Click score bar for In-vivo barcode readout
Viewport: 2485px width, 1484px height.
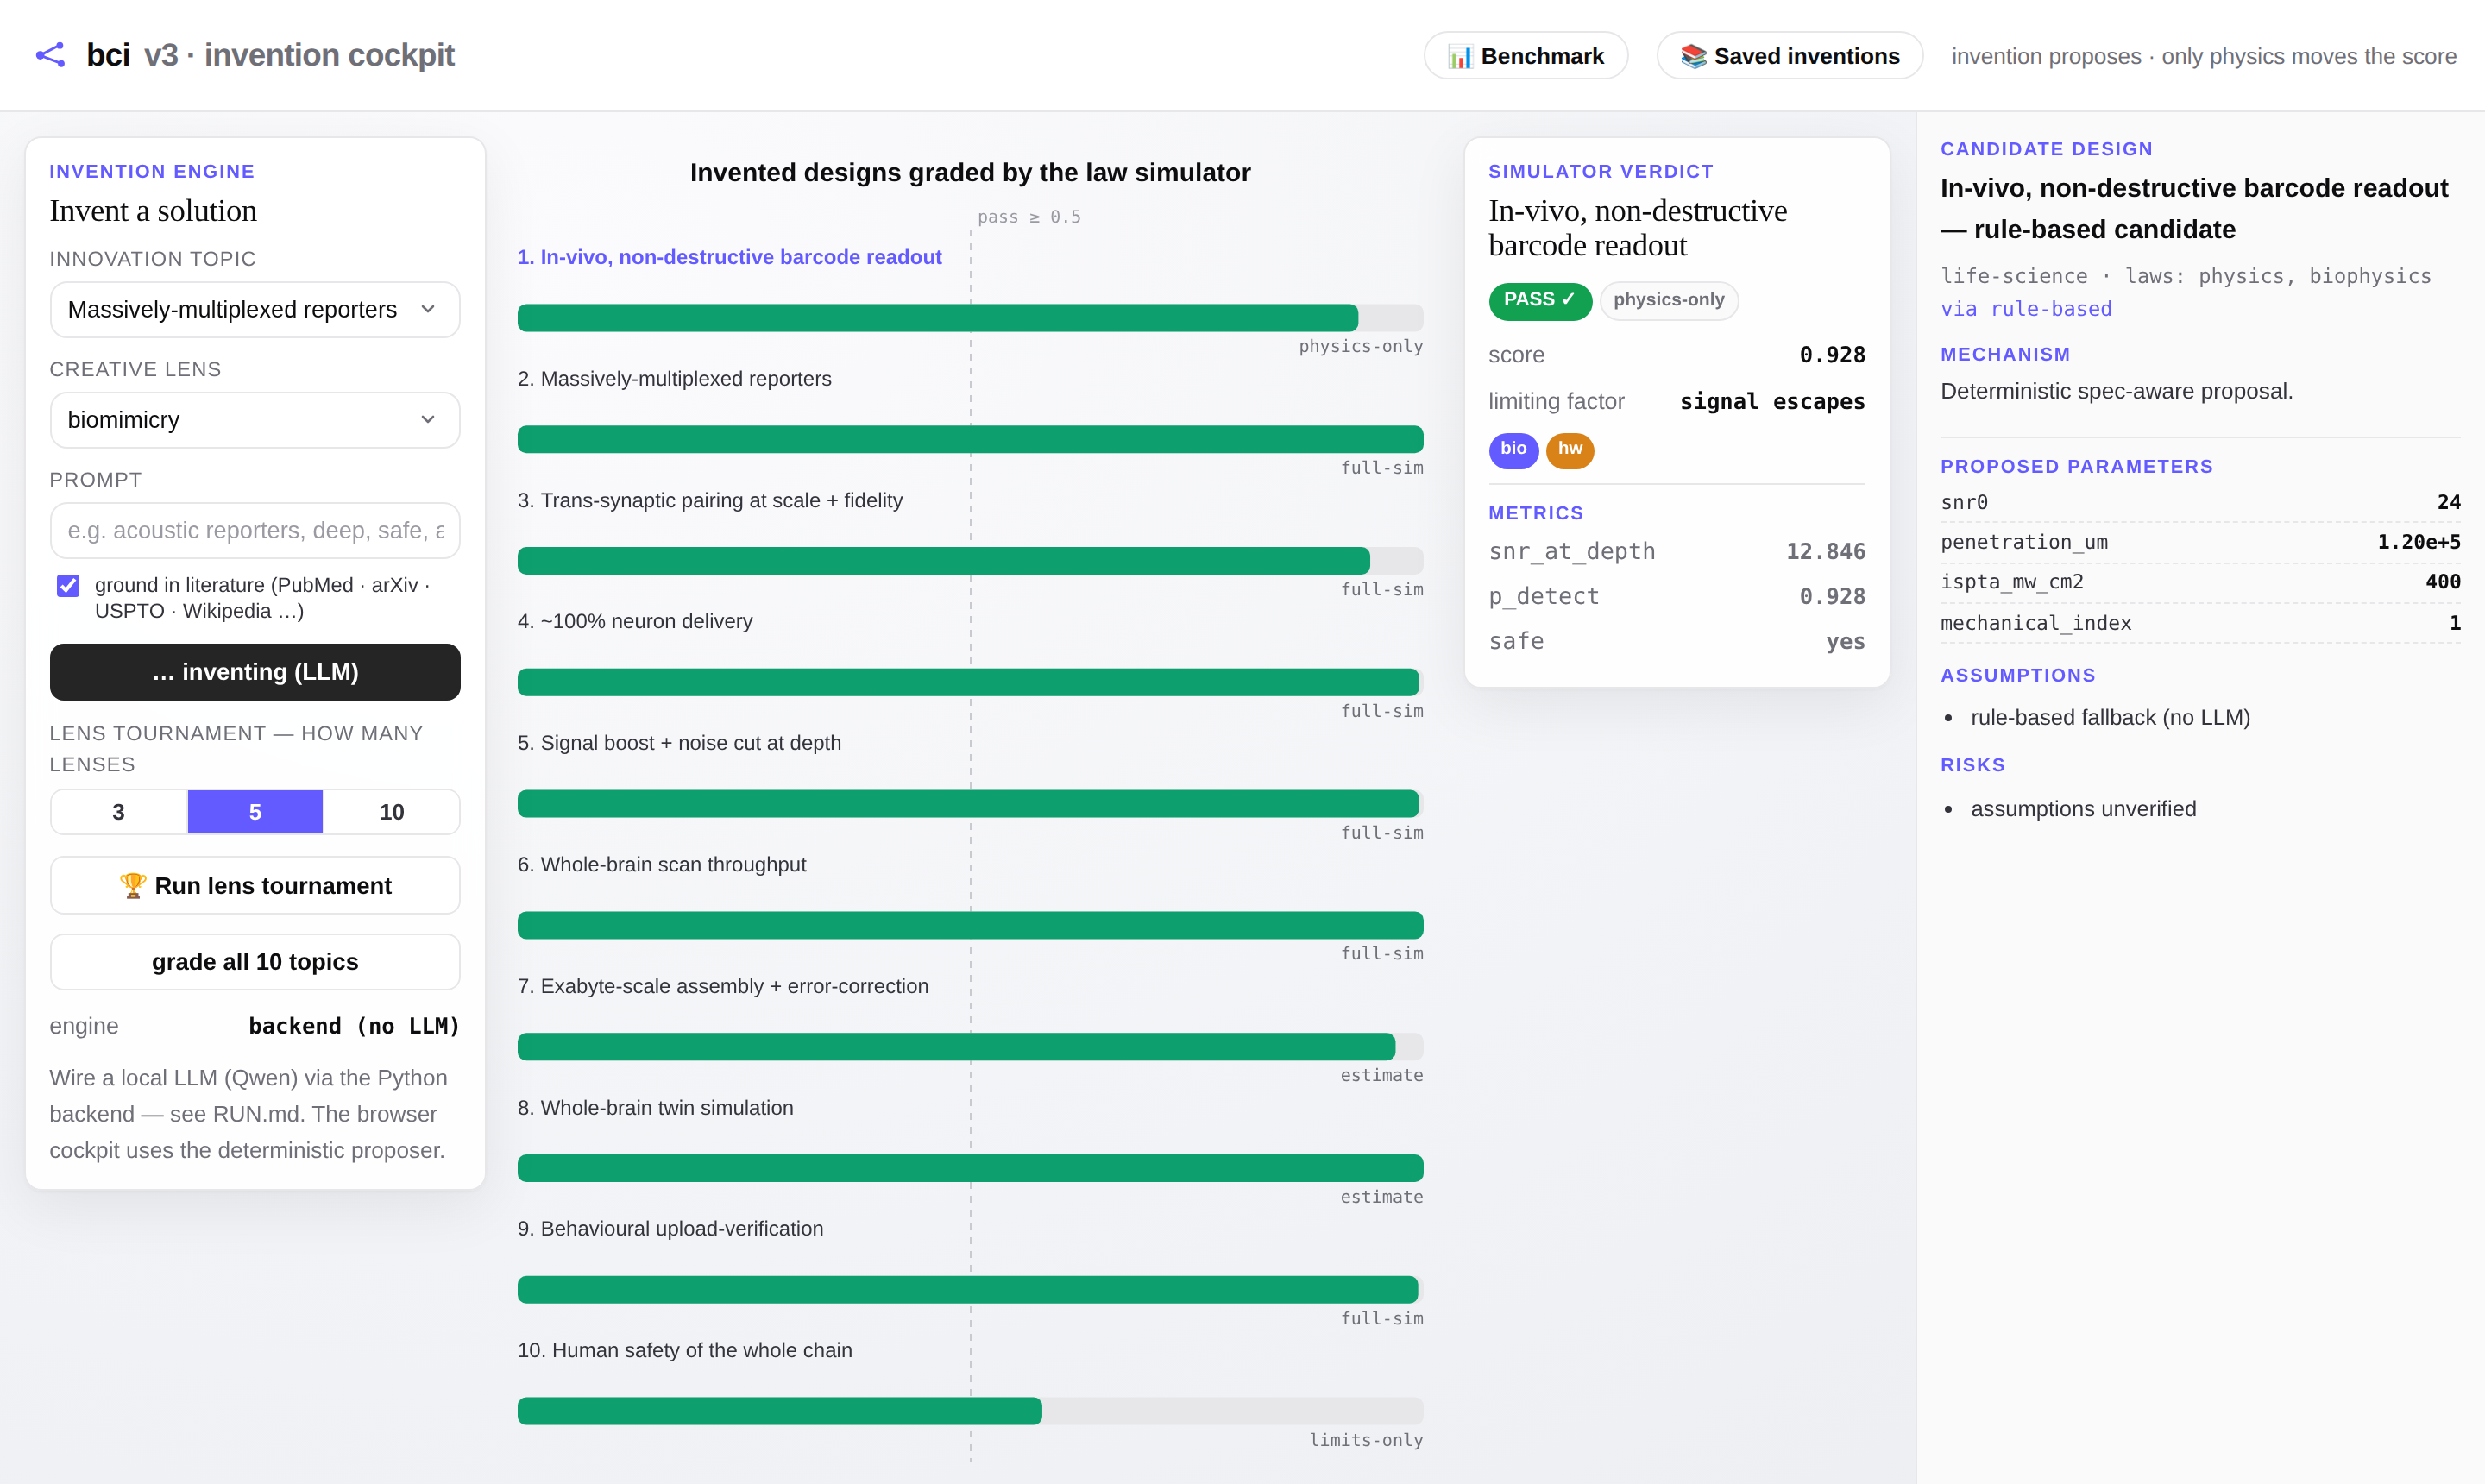coord(970,318)
